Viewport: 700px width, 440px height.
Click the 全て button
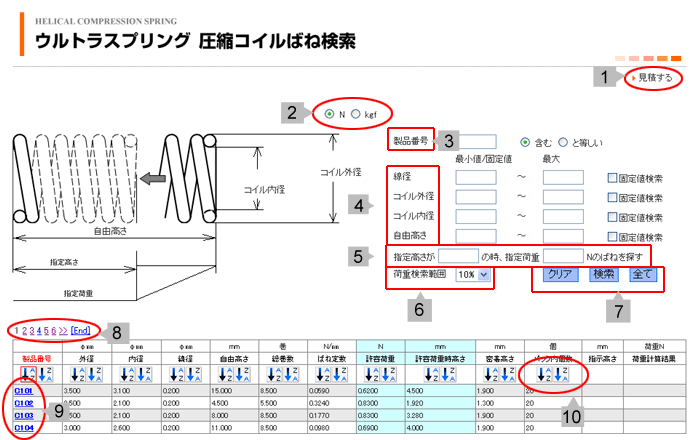[643, 274]
